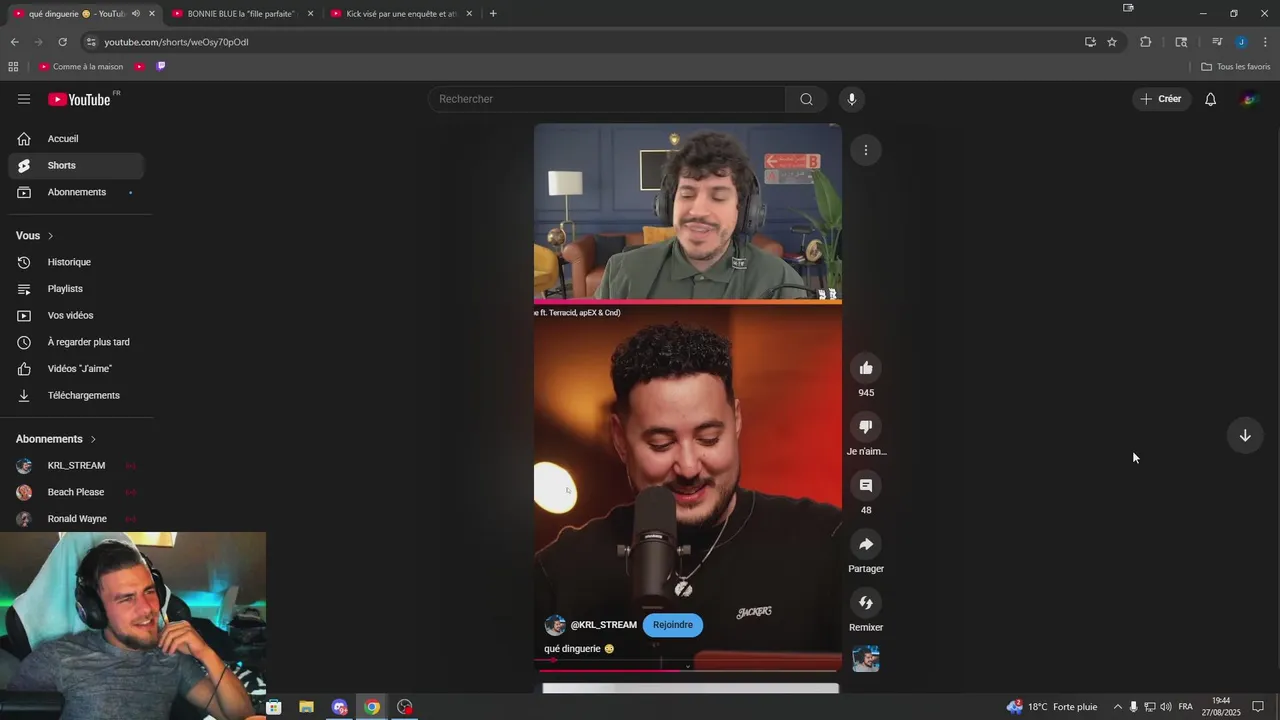Select Shorts in the sidebar
The image size is (1280, 720).
(x=76, y=165)
